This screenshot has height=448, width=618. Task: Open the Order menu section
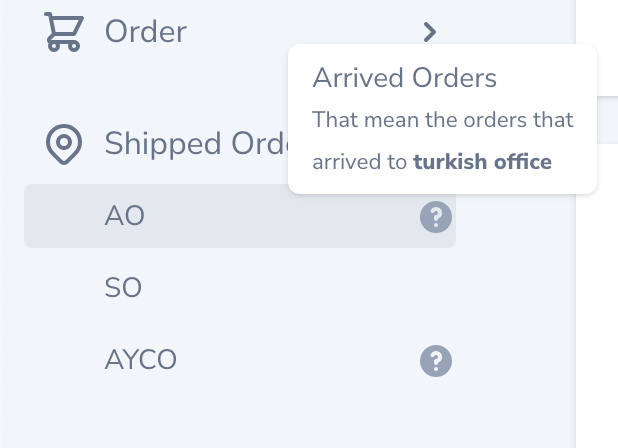(x=146, y=31)
